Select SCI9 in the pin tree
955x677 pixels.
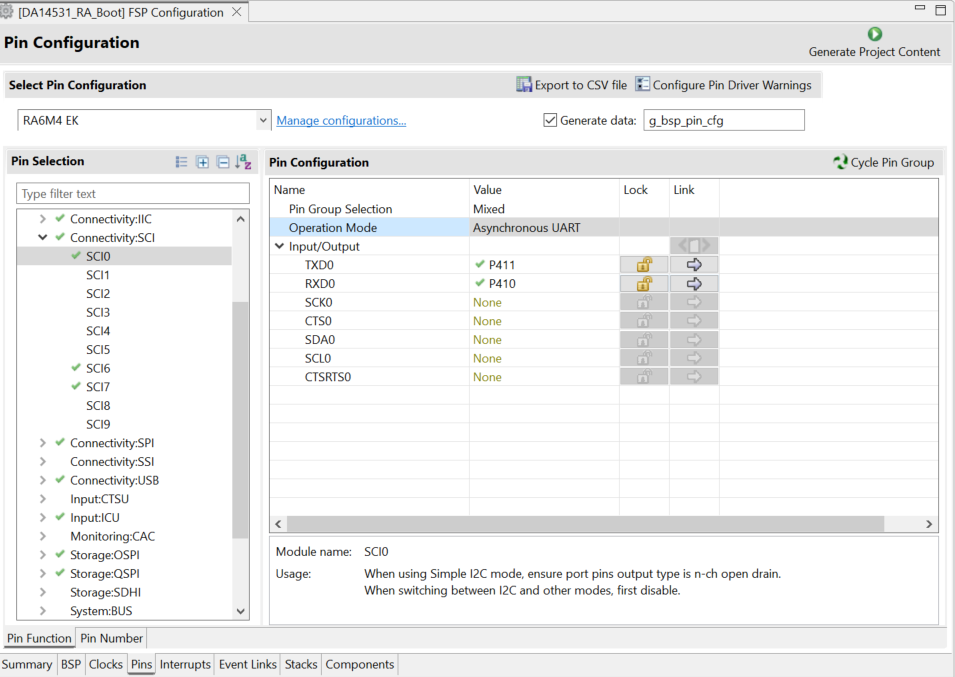click(x=98, y=424)
